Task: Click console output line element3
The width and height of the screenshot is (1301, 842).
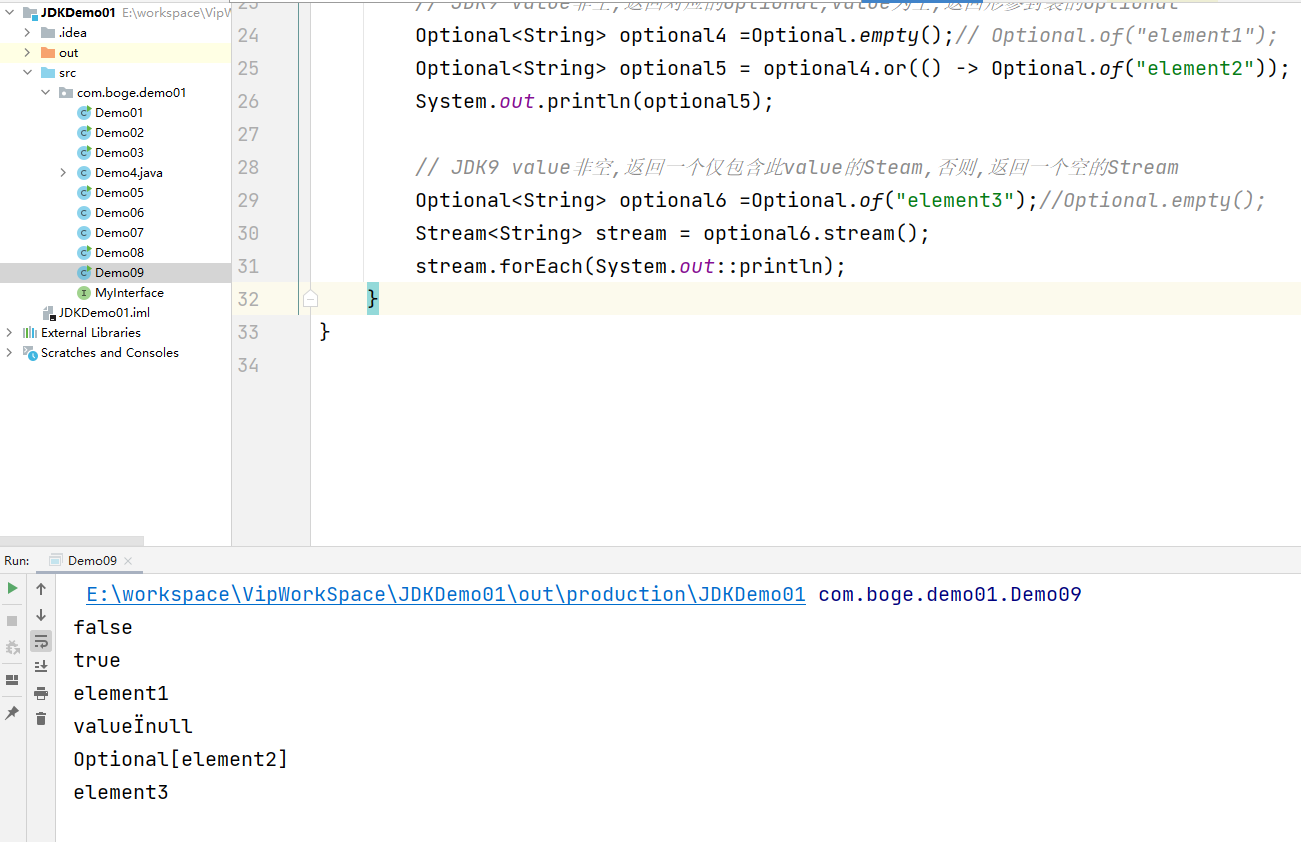Action: pyautogui.click(x=121, y=792)
